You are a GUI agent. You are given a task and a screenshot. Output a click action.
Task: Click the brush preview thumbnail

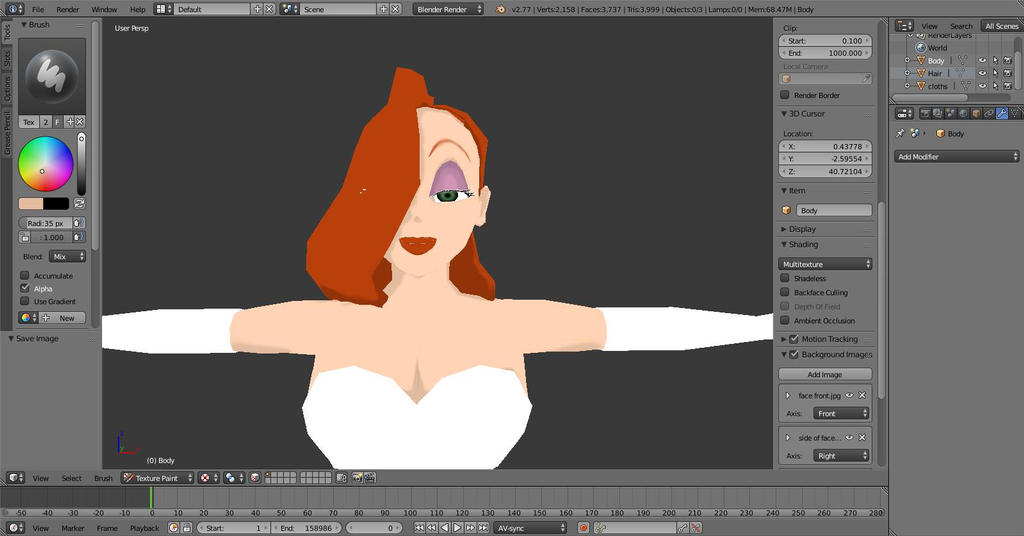[52, 76]
